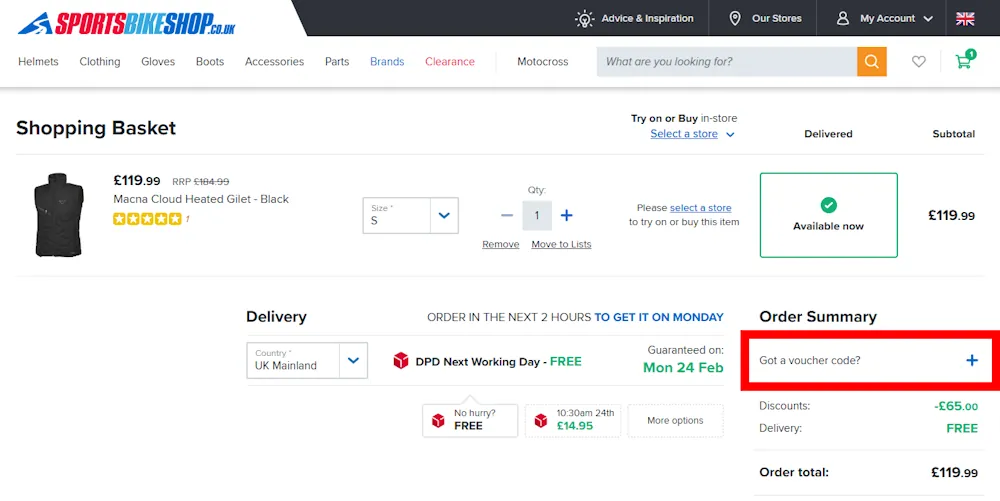Click the Remove link
The width and height of the screenshot is (1000, 501).
click(501, 244)
